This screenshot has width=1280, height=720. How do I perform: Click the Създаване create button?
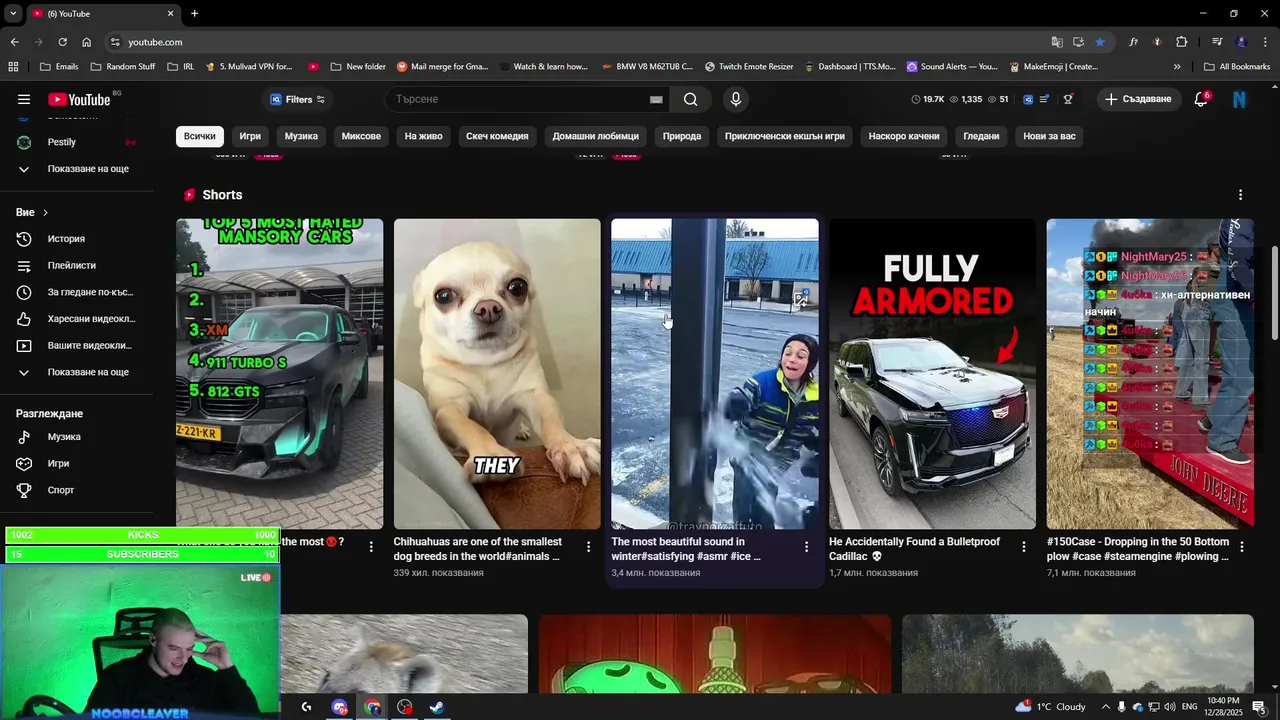(1138, 99)
